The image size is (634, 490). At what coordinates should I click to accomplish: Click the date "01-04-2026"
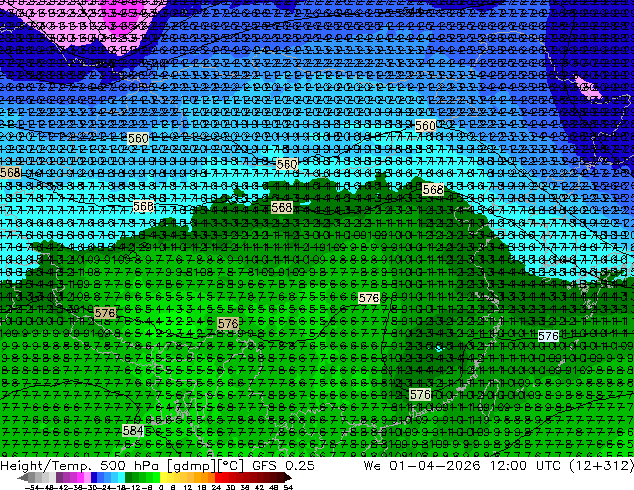[x=435, y=465]
